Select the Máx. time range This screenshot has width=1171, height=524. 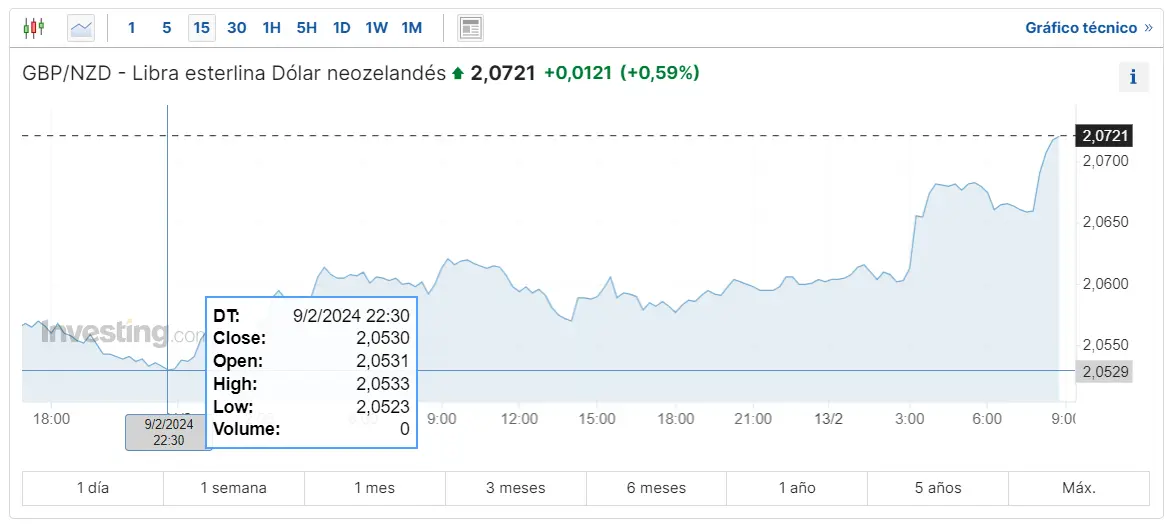pyautogui.click(x=1079, y=488)
